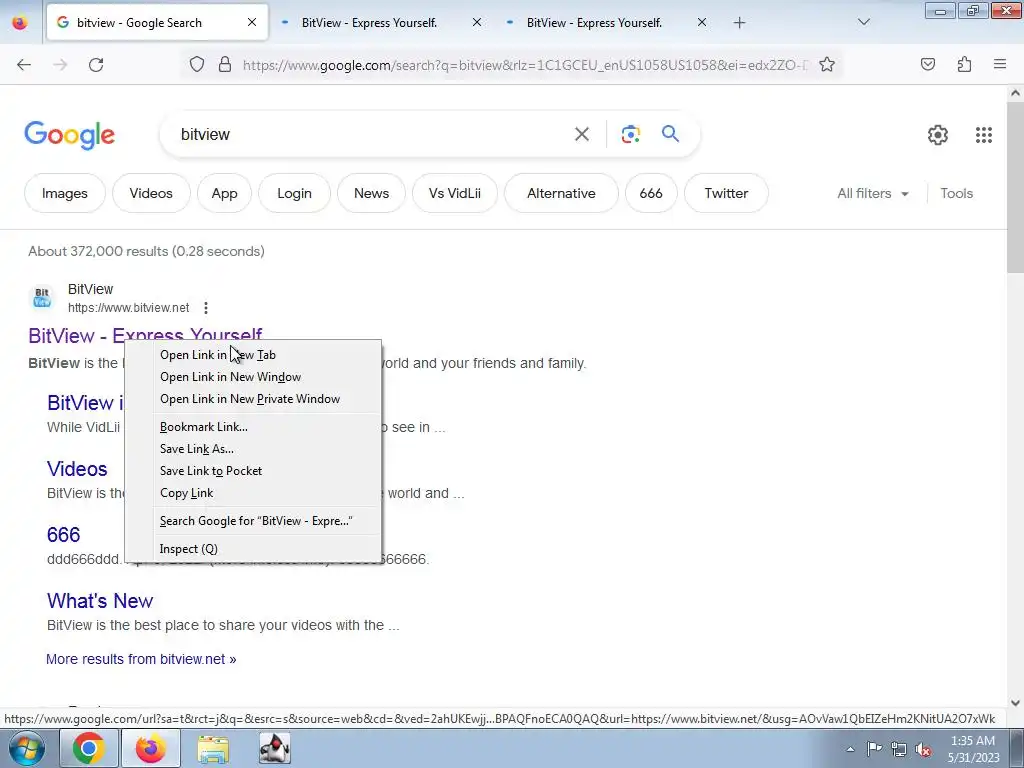Bookmark this page with the star icon
The width and height of the screenshot is (1024, 768).
click(x=827, y=65)
